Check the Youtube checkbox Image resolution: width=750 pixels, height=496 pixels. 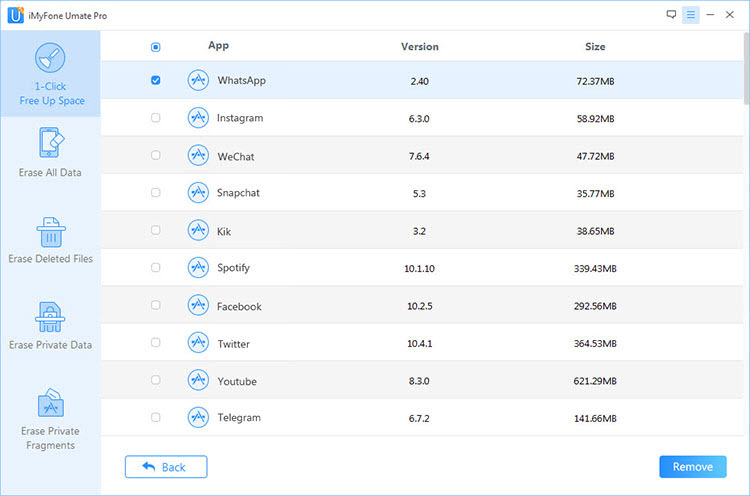tap(155, 380)
